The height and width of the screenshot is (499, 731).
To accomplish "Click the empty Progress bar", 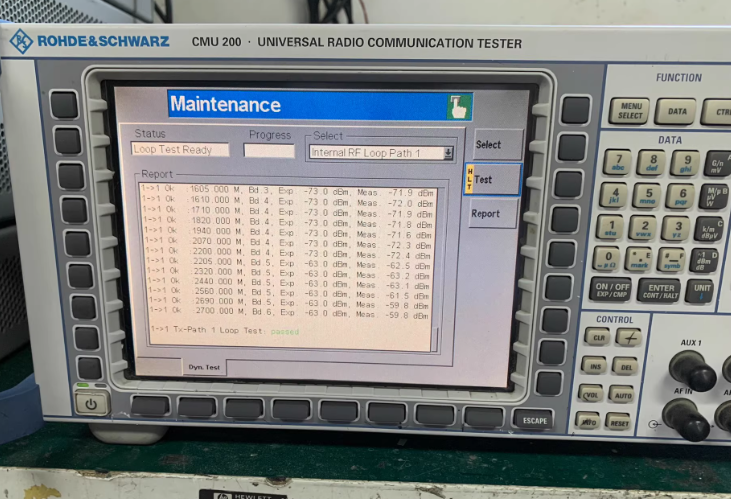I will coord(269,151).
